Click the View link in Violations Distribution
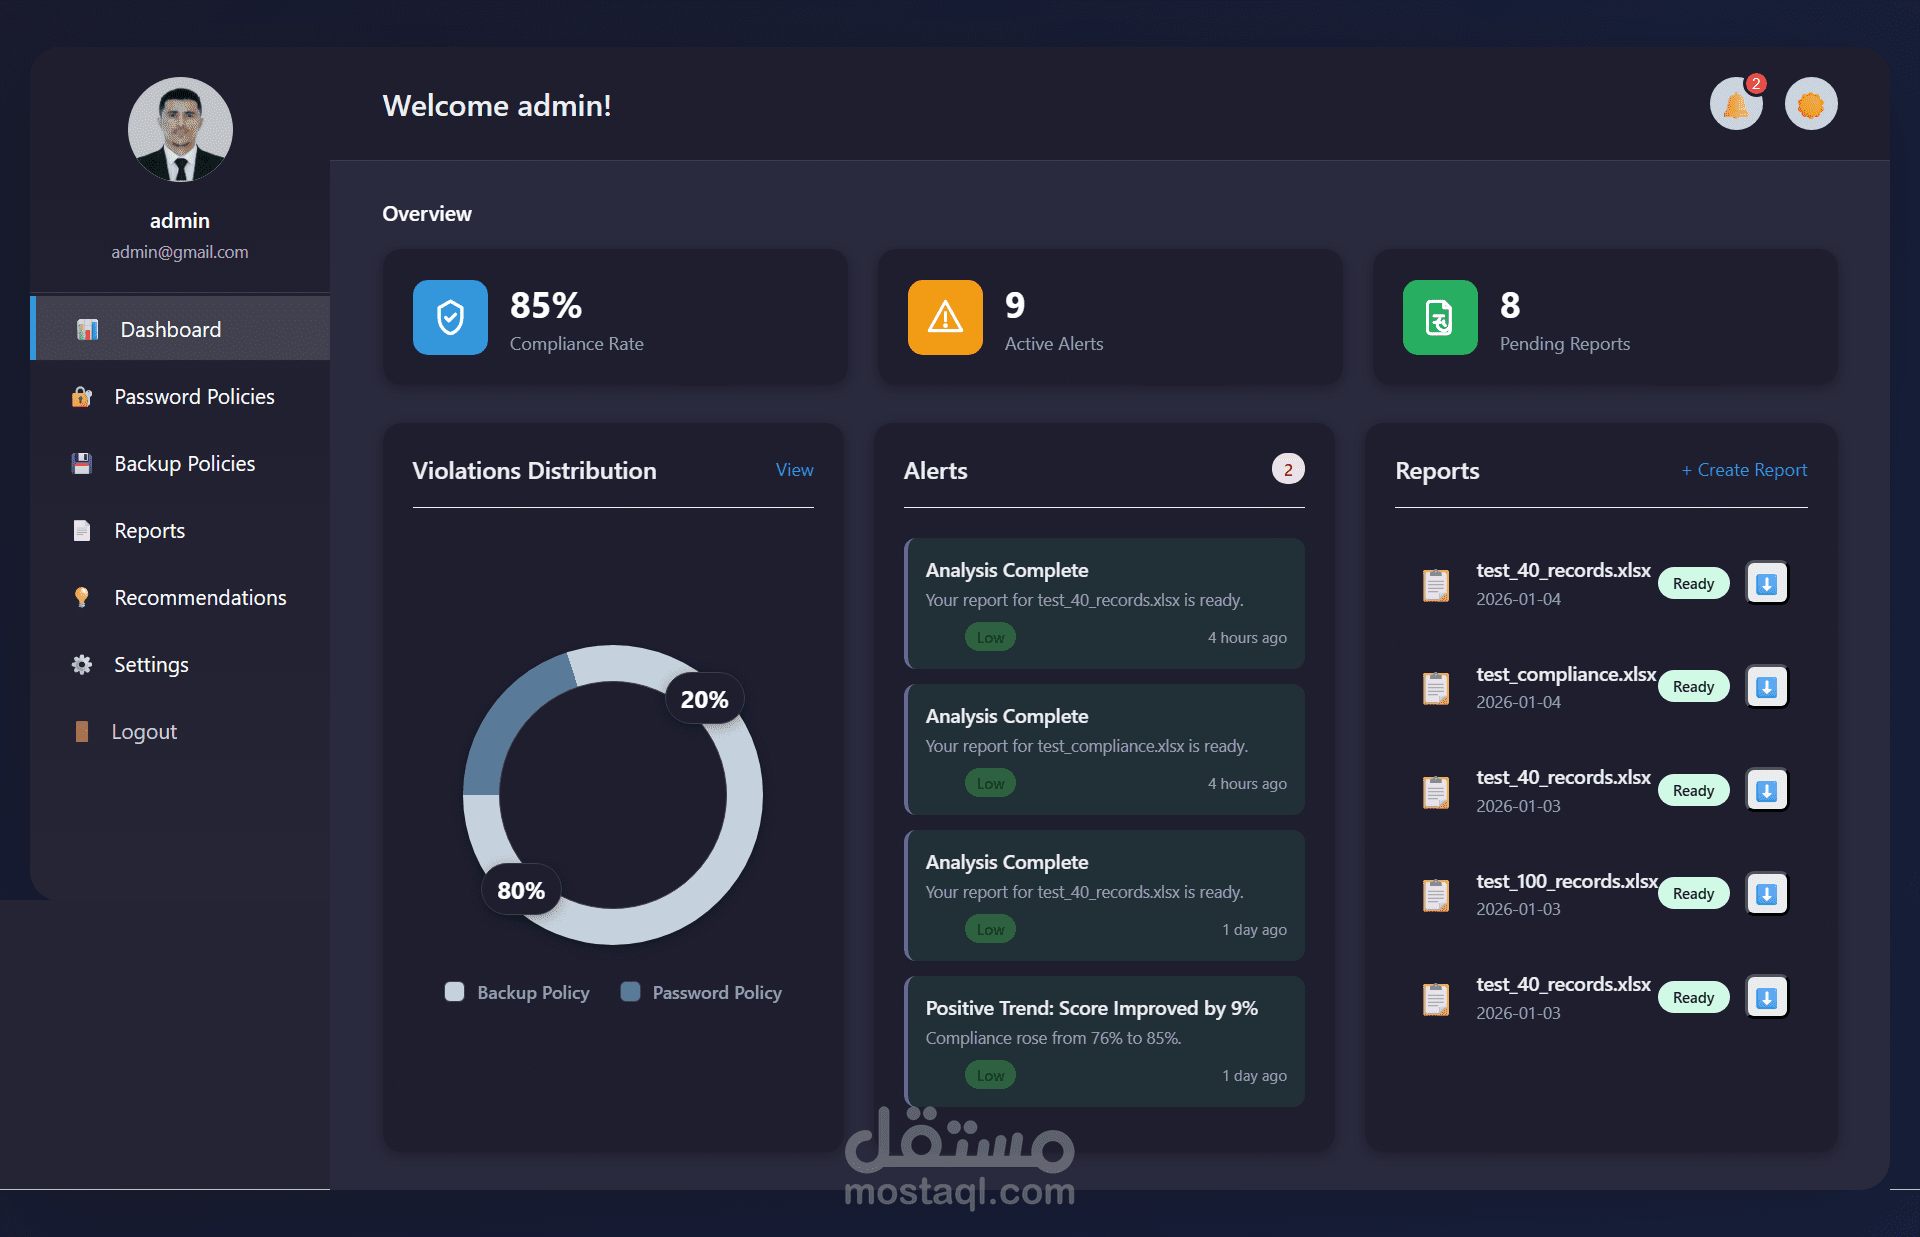The width and height of the screenshot is (1920, 1237). coord(794,470)
